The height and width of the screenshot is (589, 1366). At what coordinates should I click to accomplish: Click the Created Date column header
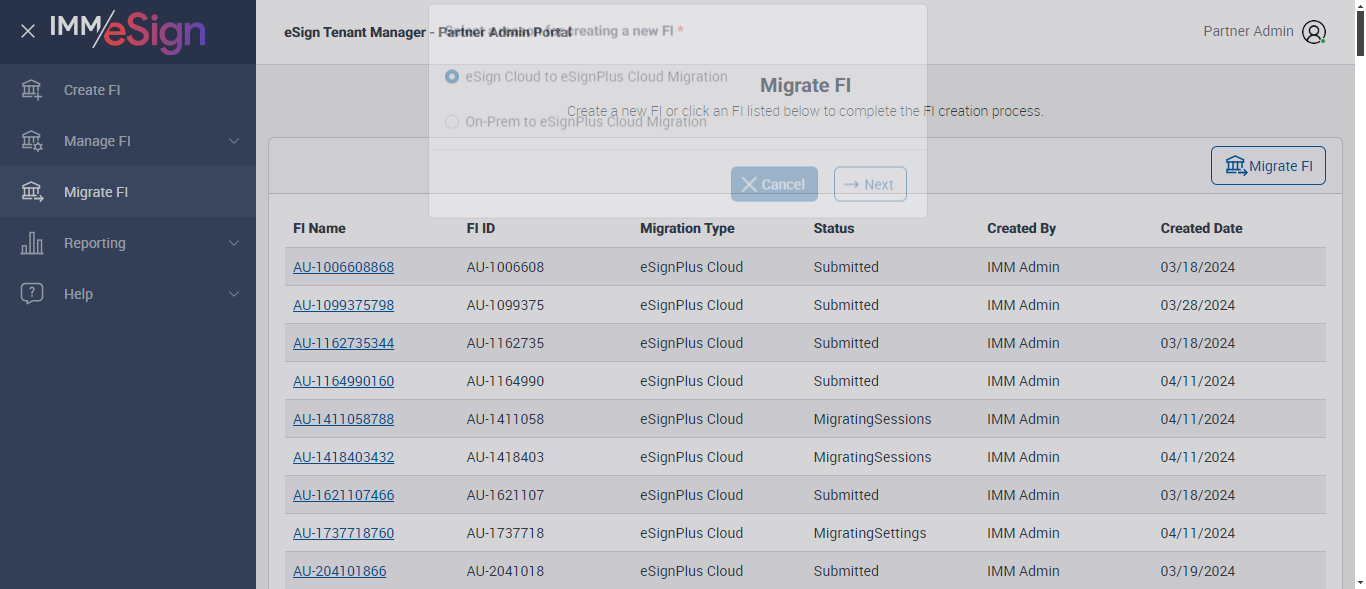click(x=1201, y=228)
